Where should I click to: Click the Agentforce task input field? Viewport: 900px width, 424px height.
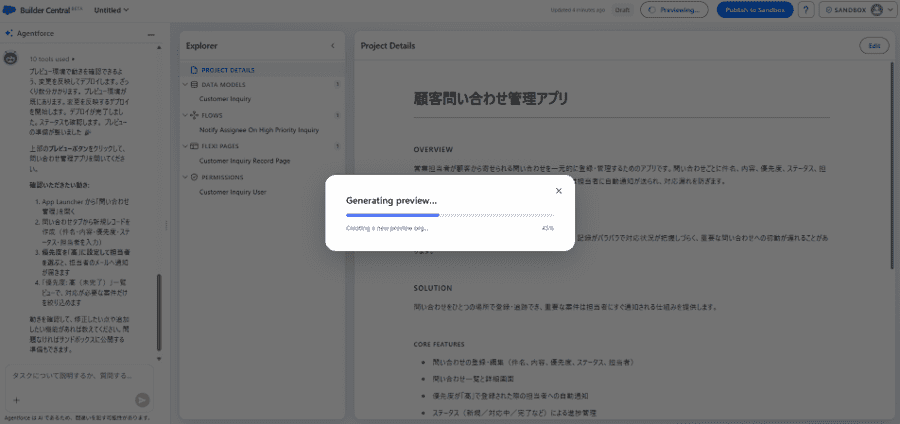click(x=79, y=376)
